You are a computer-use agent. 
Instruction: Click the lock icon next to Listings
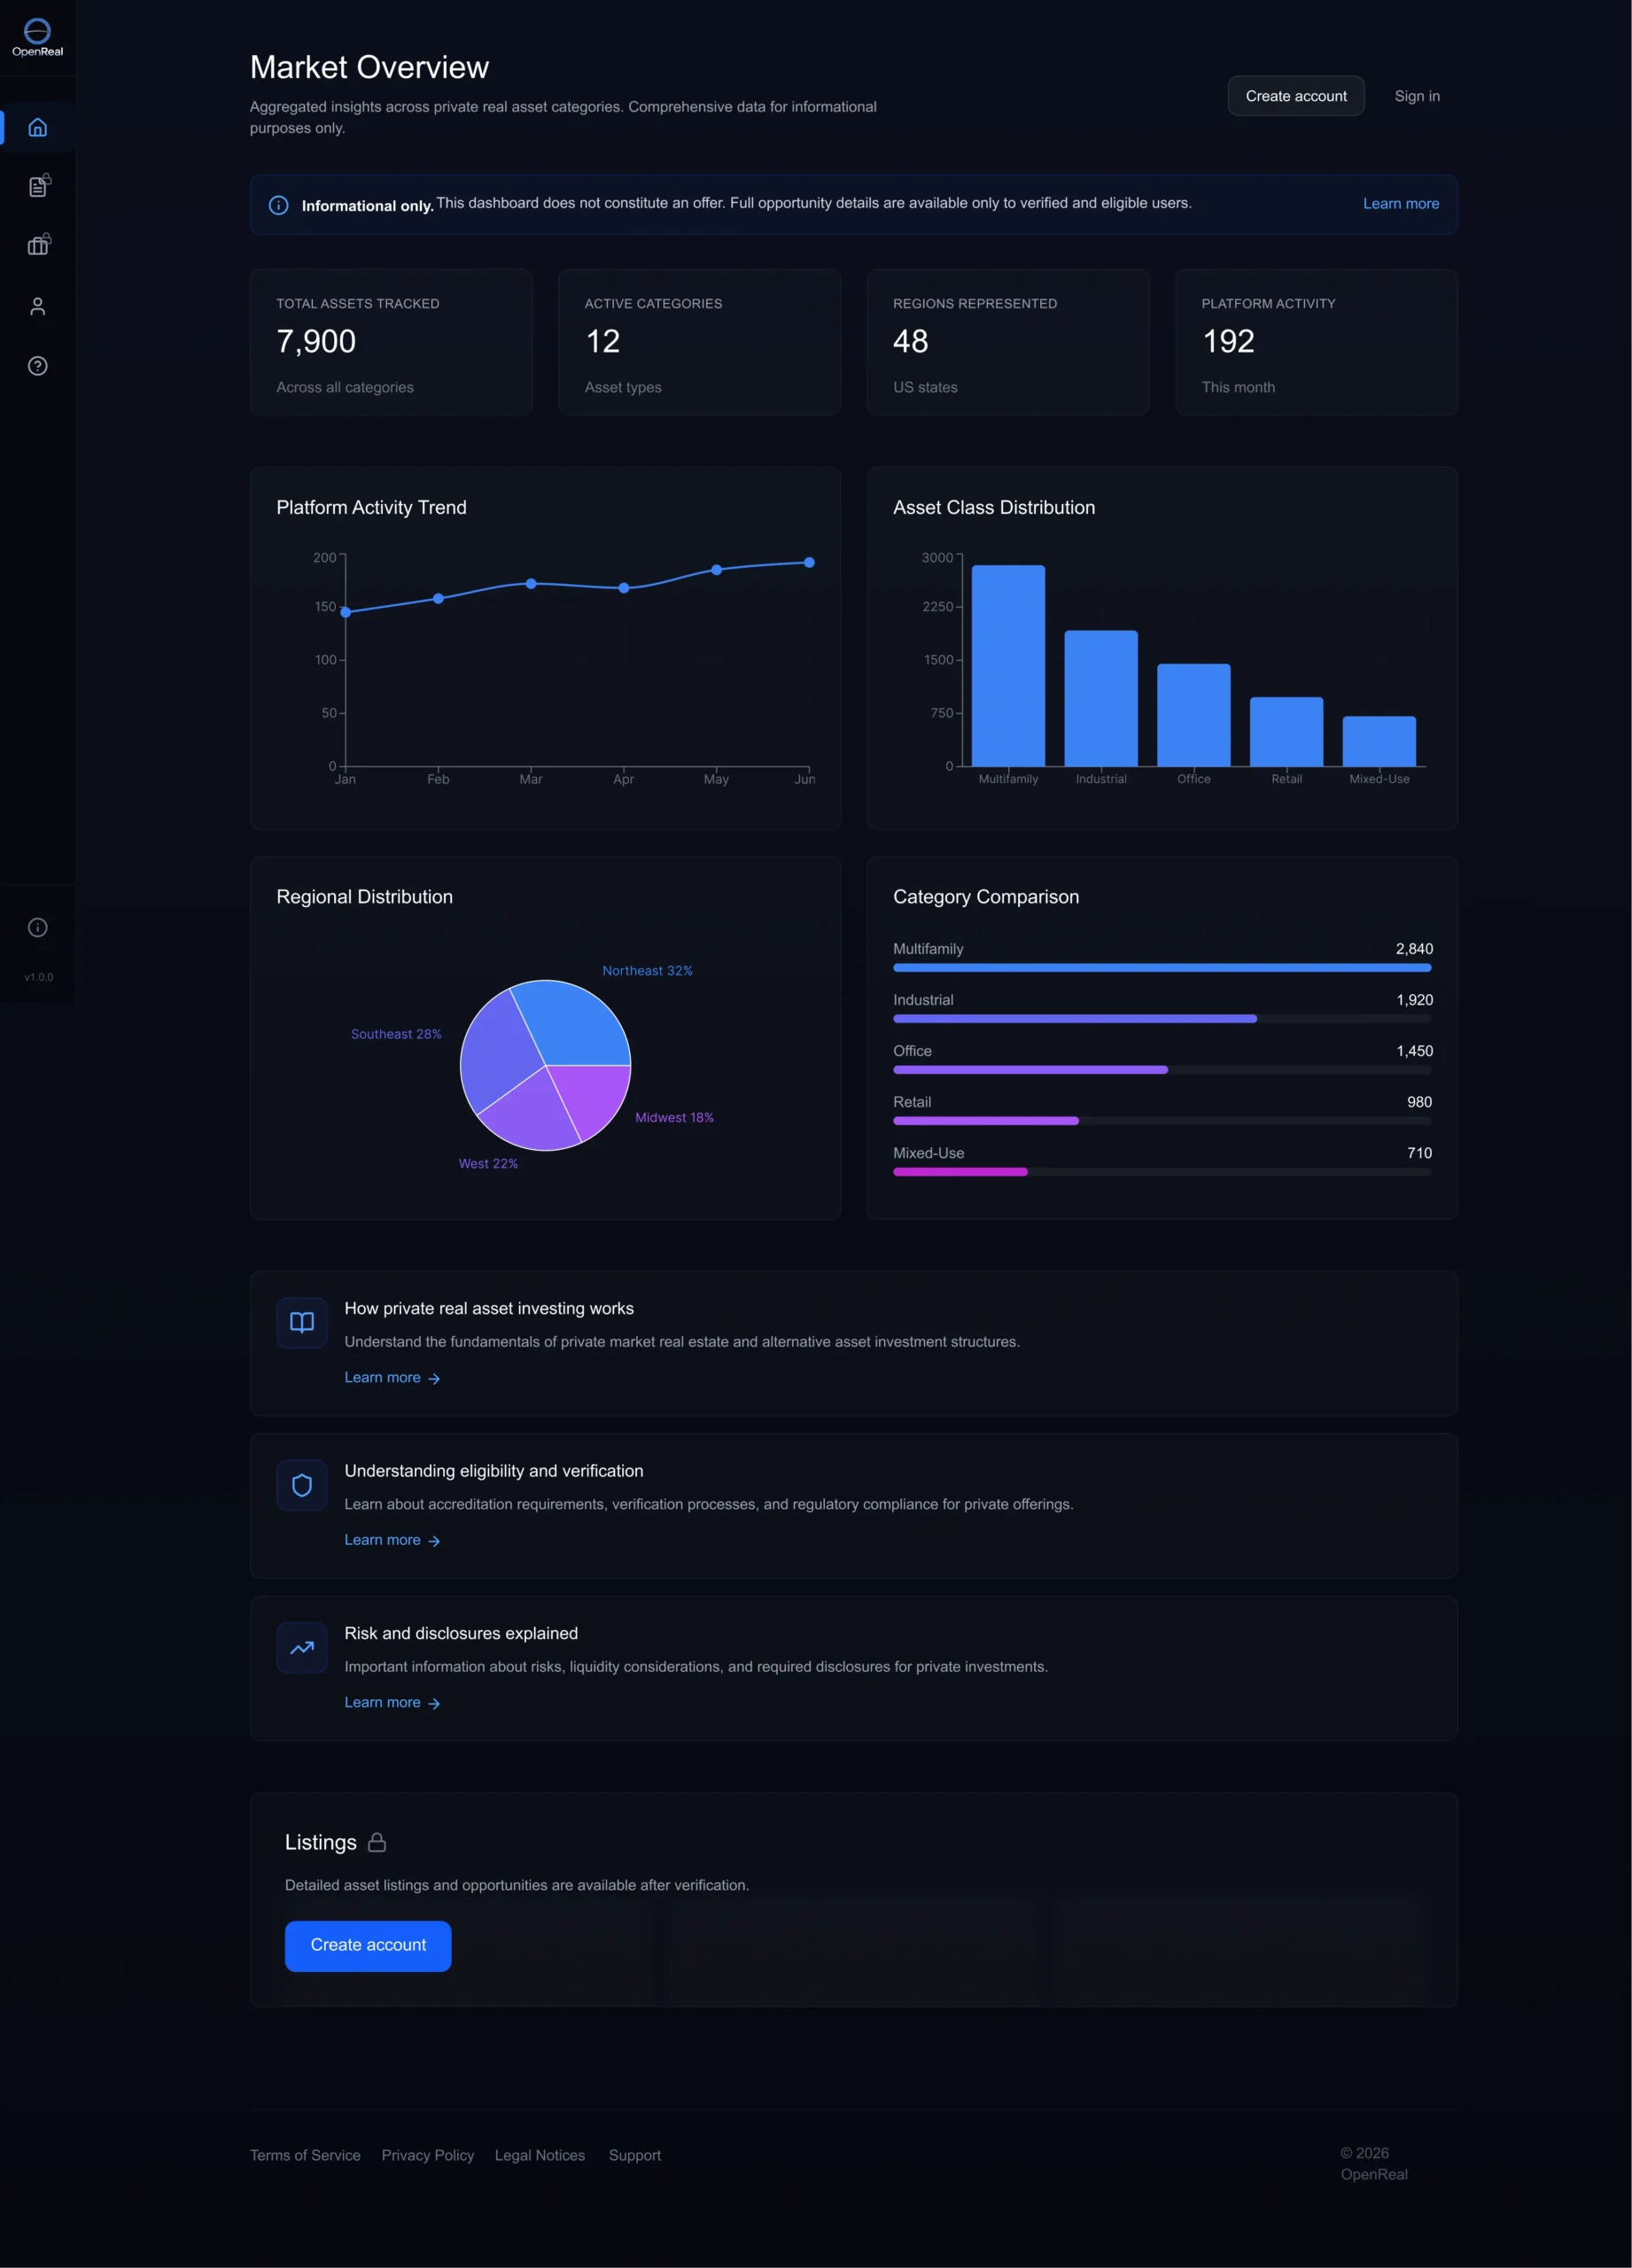(377, 1841)
